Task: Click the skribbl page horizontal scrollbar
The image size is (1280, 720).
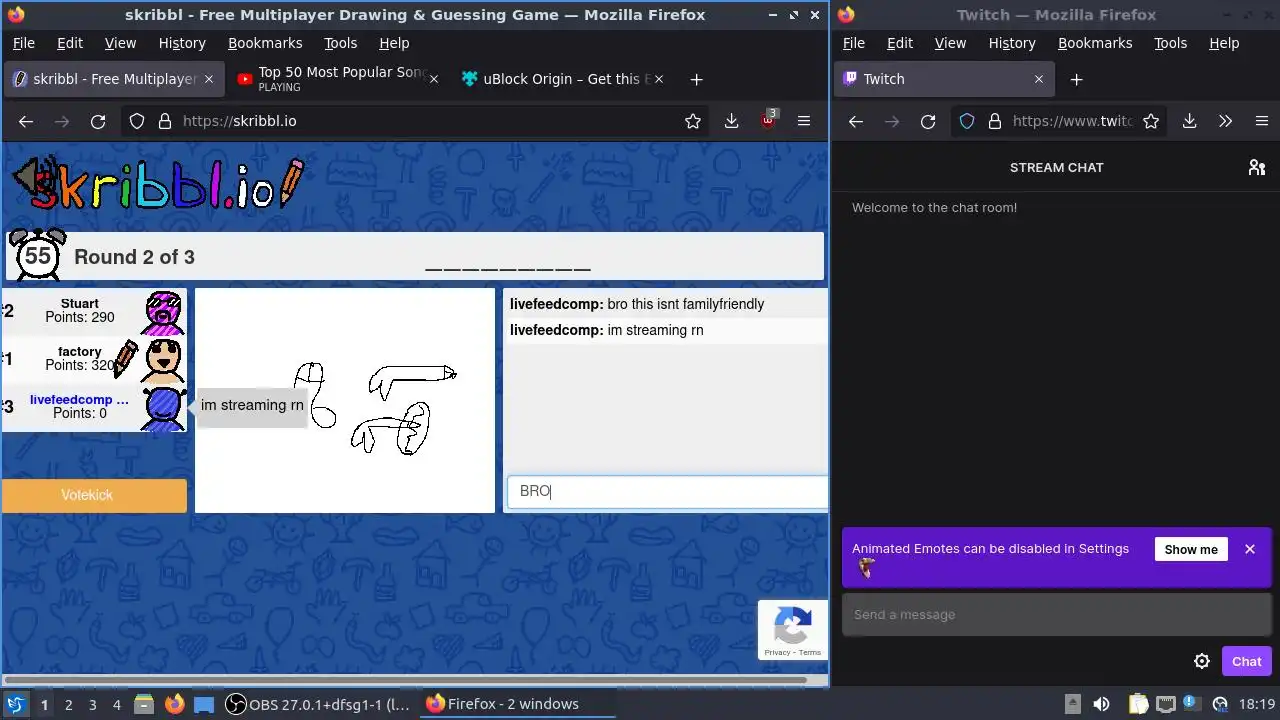Action: pyautogui.click(x=404, y=680)
